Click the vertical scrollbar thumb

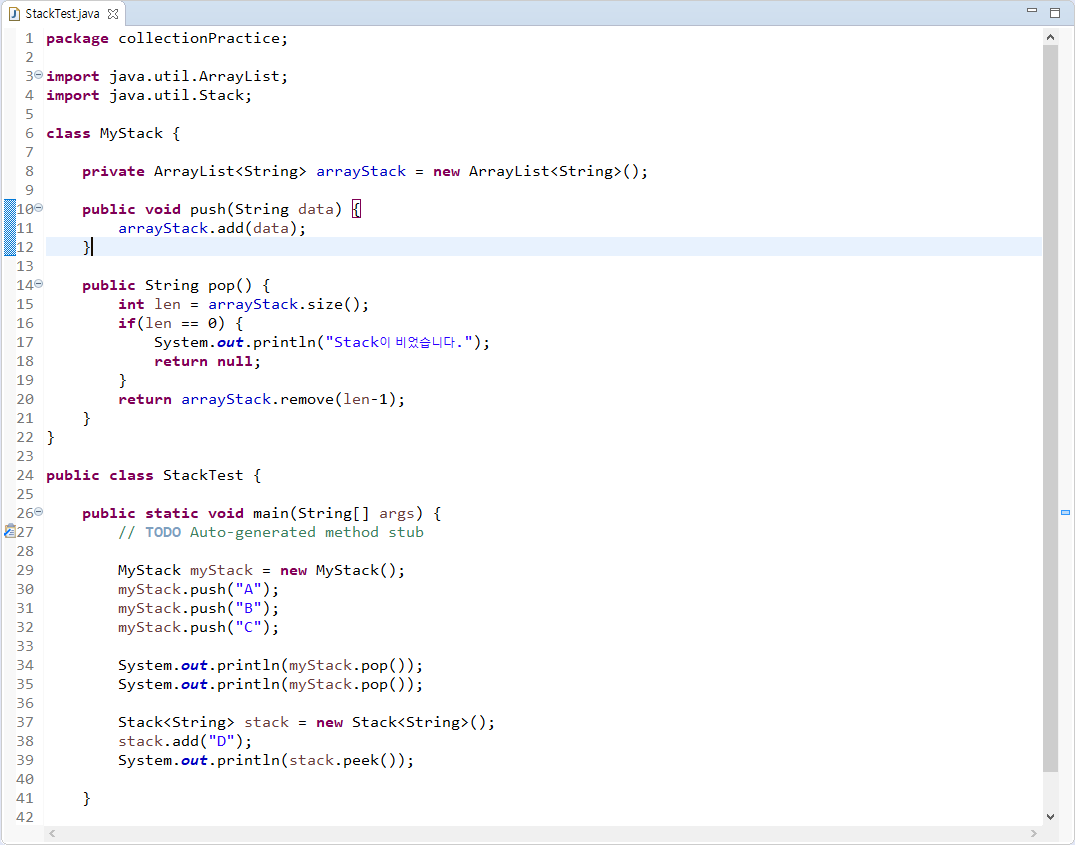click(1050, 408)
